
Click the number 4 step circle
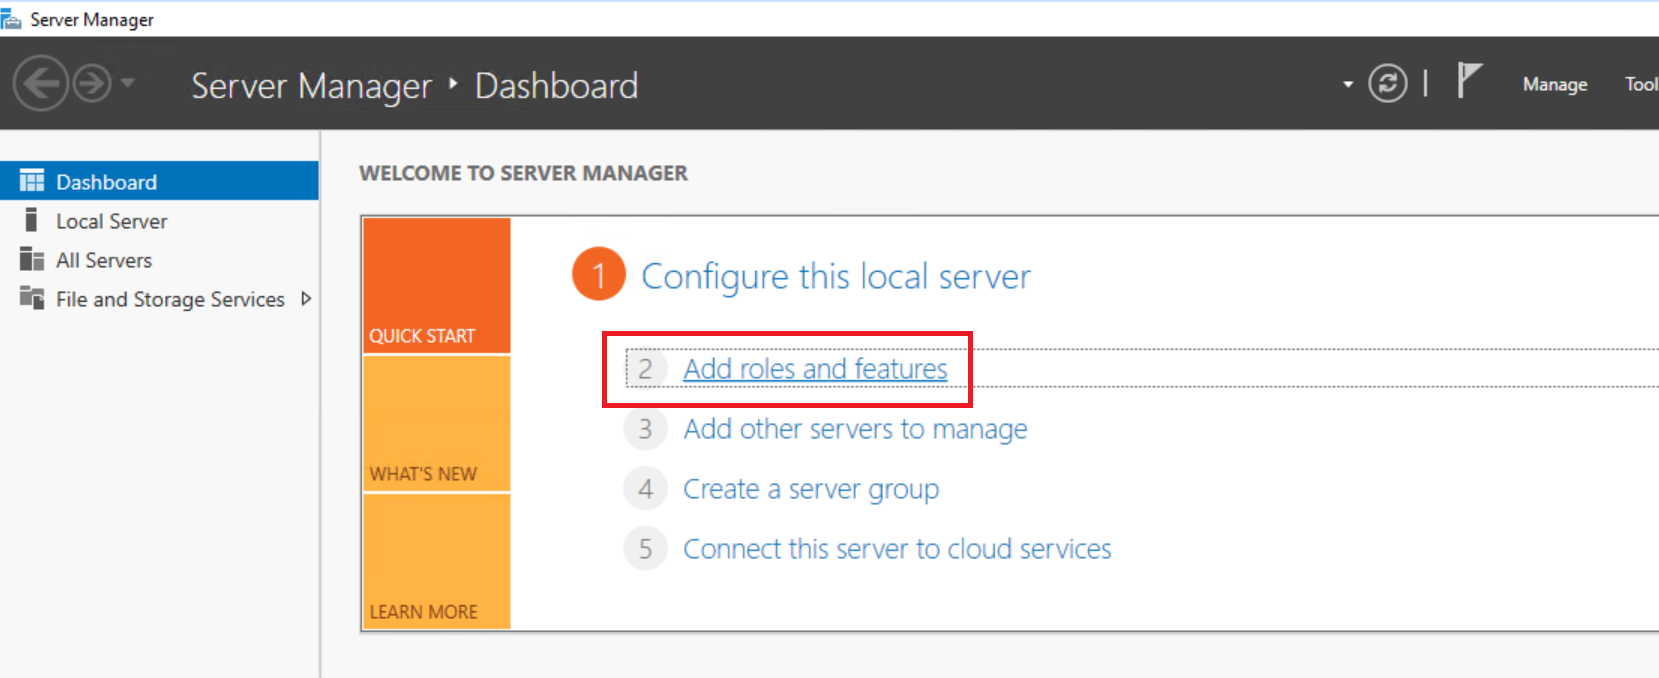tap(645, 489)
